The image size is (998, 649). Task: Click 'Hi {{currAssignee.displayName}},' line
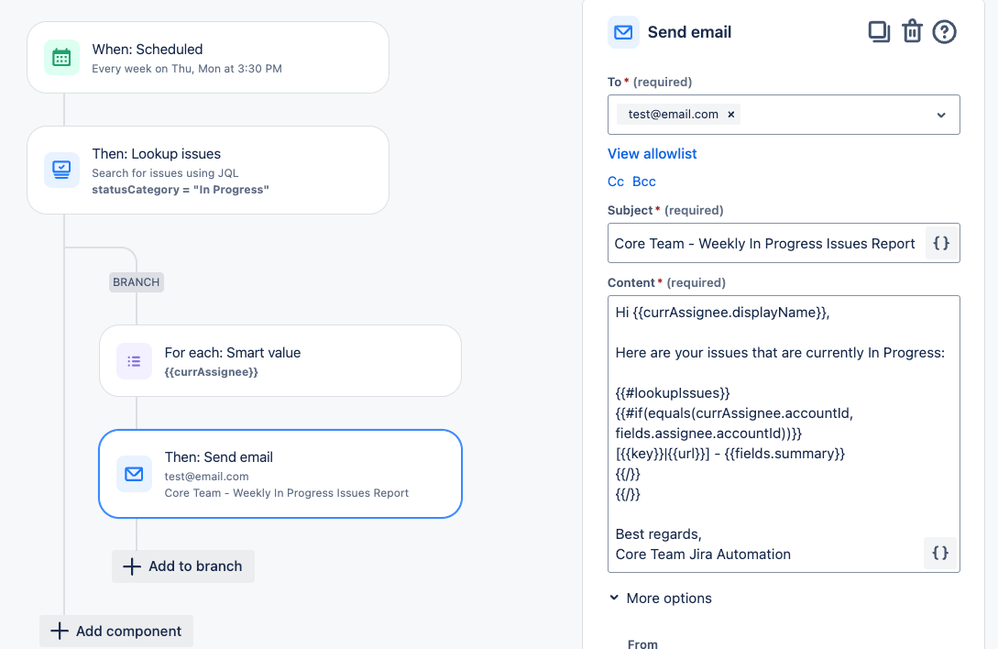coord(722,312)
